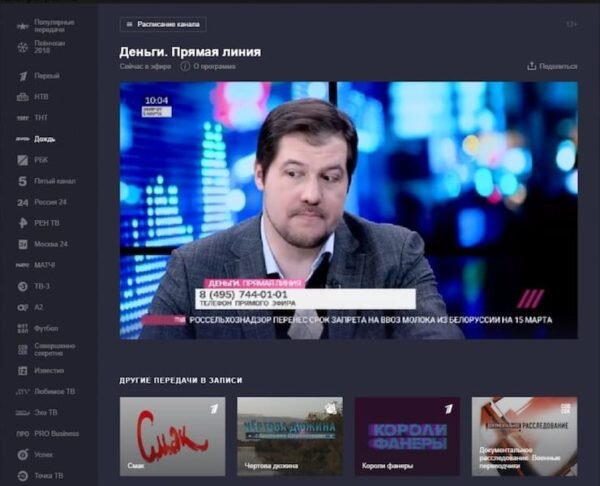600x486 pixels.
Task: Open the Короли фанеры thumbnail
Action: point(407,436)
